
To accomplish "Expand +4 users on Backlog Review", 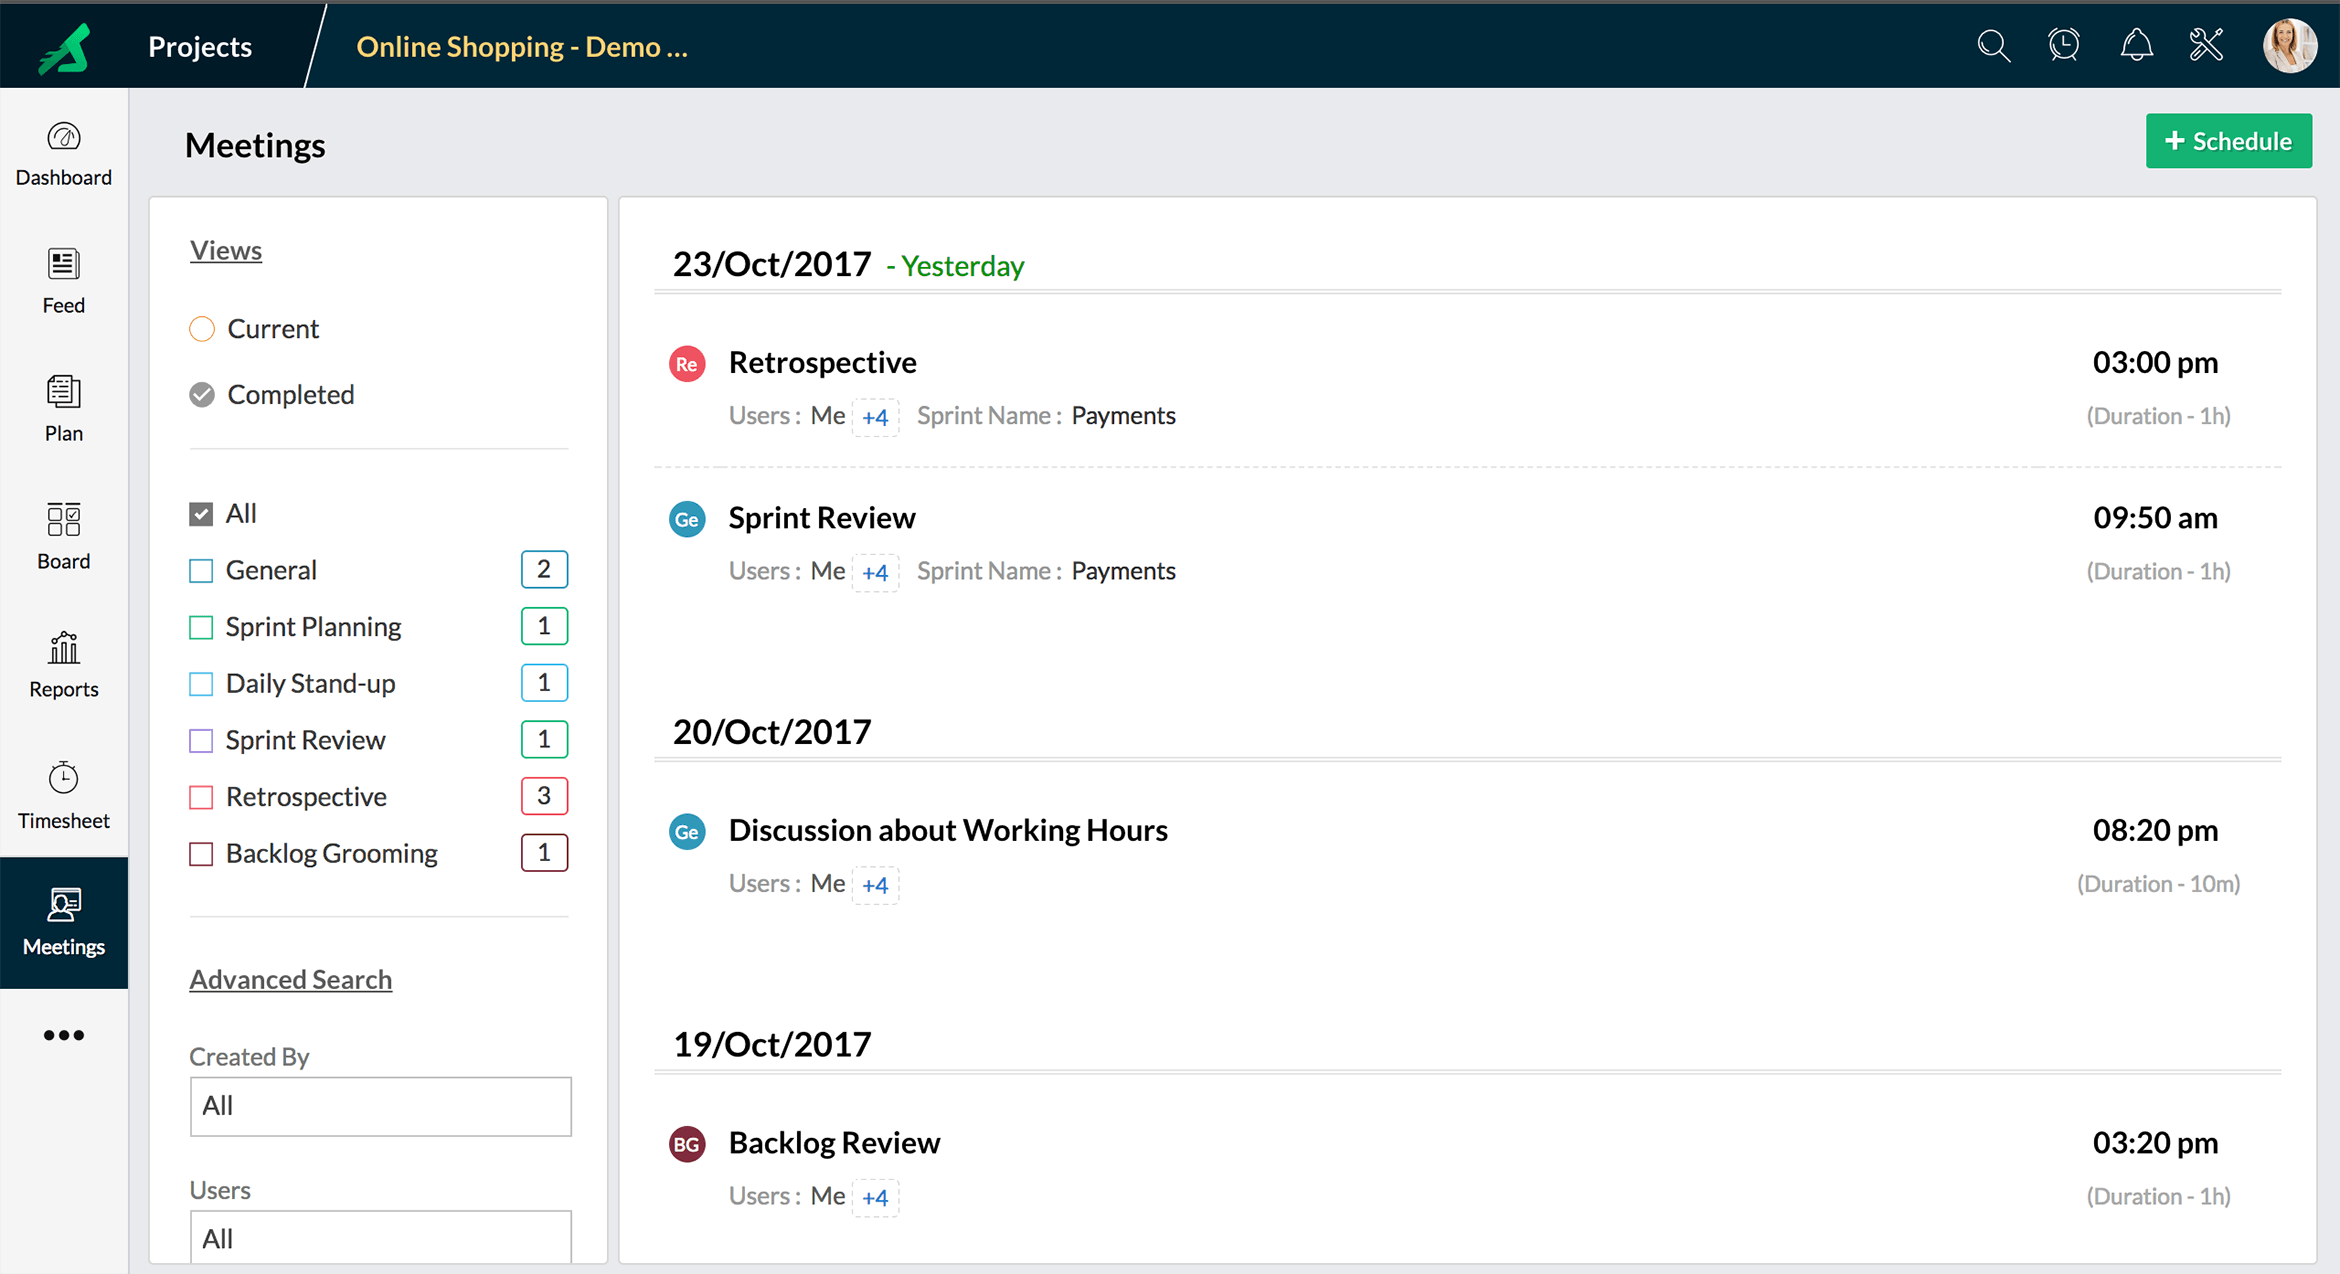I will point(875,1197).
